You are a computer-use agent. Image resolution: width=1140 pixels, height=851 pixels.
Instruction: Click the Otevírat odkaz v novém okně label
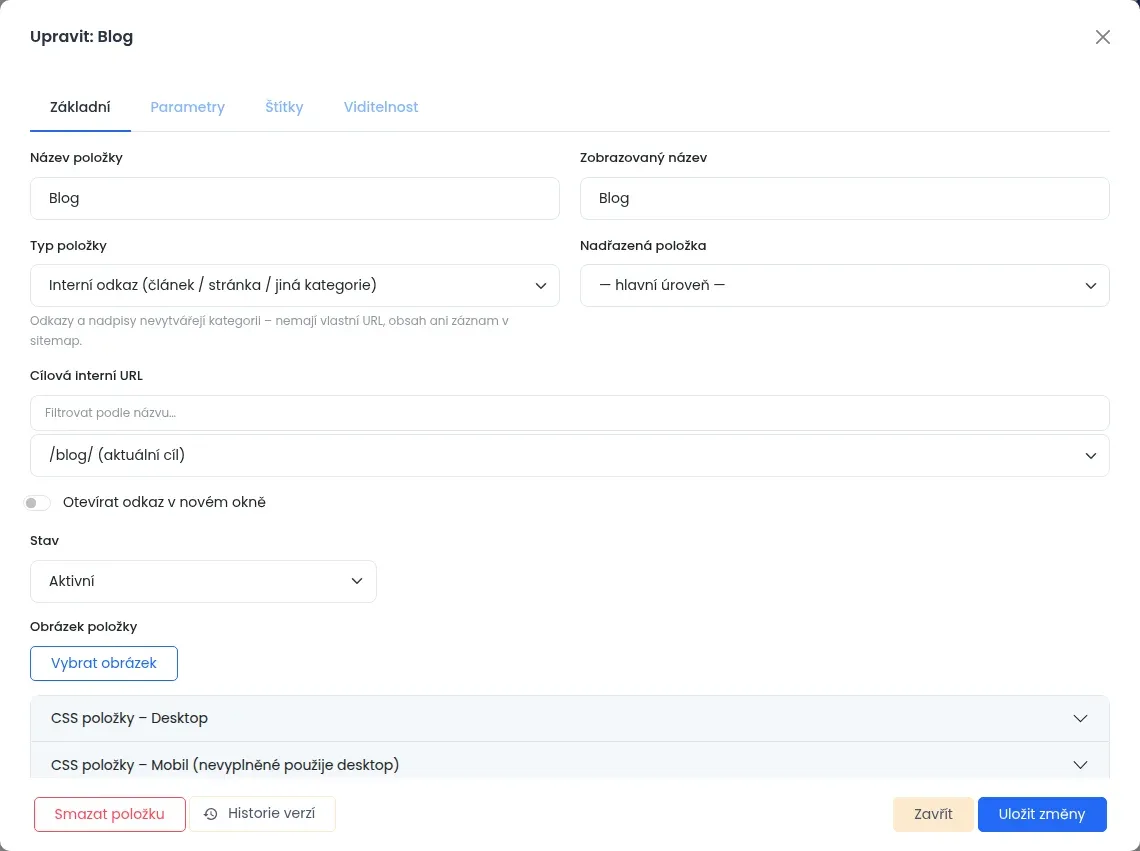[164, 503]
